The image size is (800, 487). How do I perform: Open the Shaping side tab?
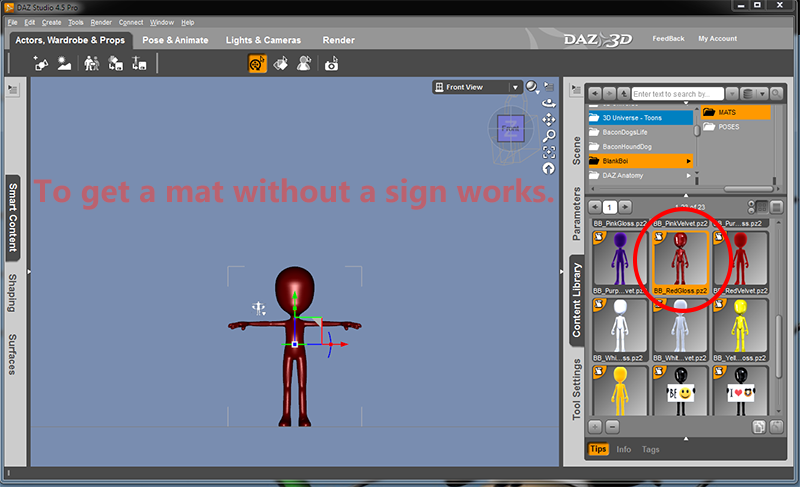point(12,293)
